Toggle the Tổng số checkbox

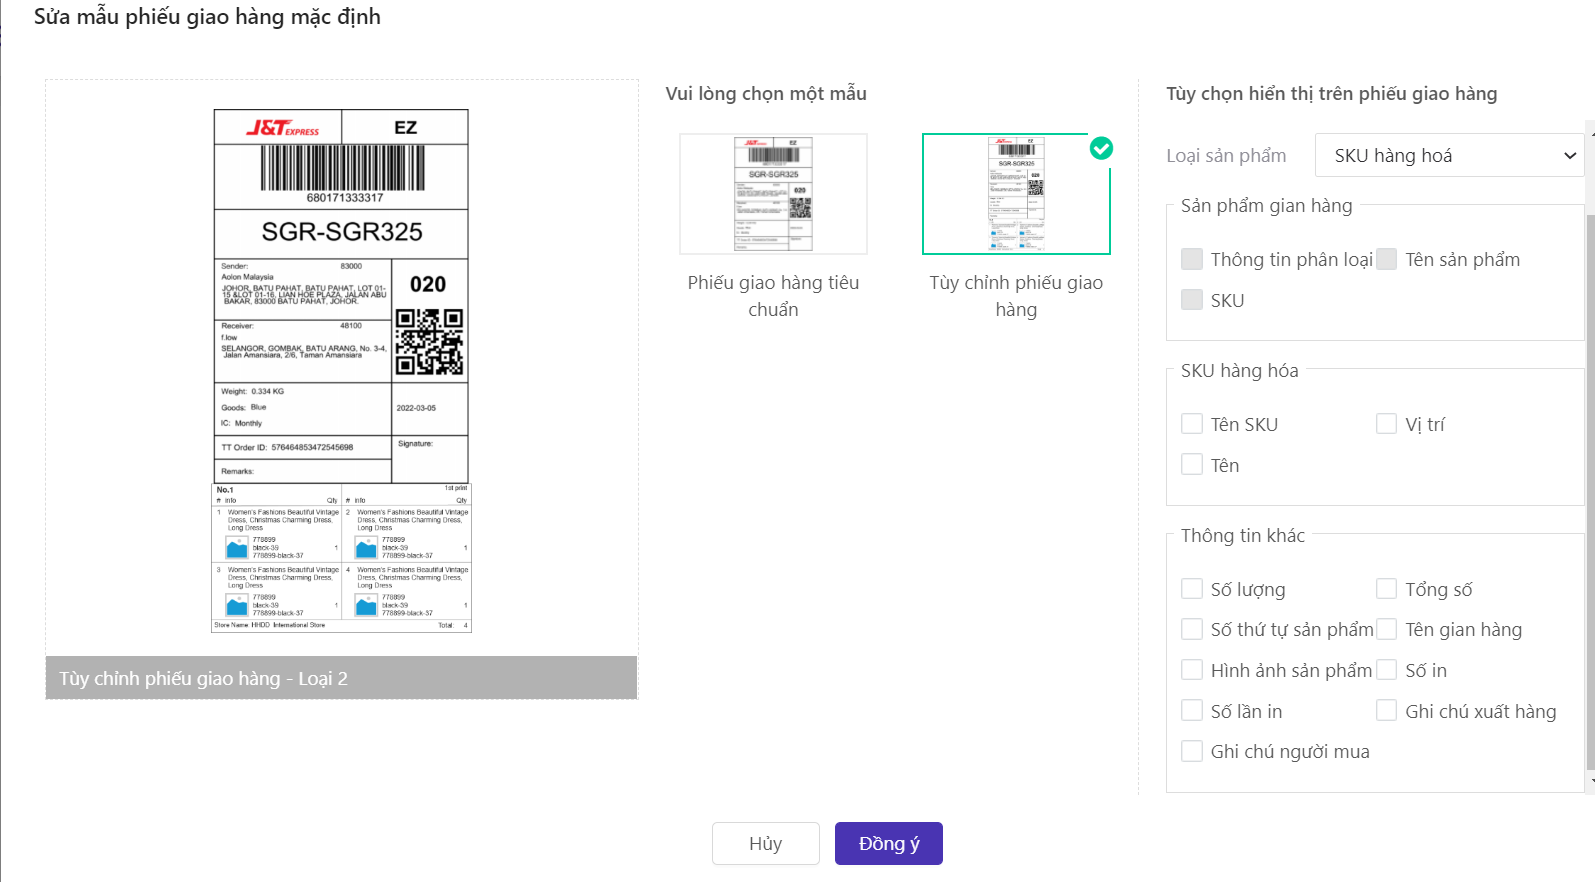pyautogui.click(x=1386, y=589)
